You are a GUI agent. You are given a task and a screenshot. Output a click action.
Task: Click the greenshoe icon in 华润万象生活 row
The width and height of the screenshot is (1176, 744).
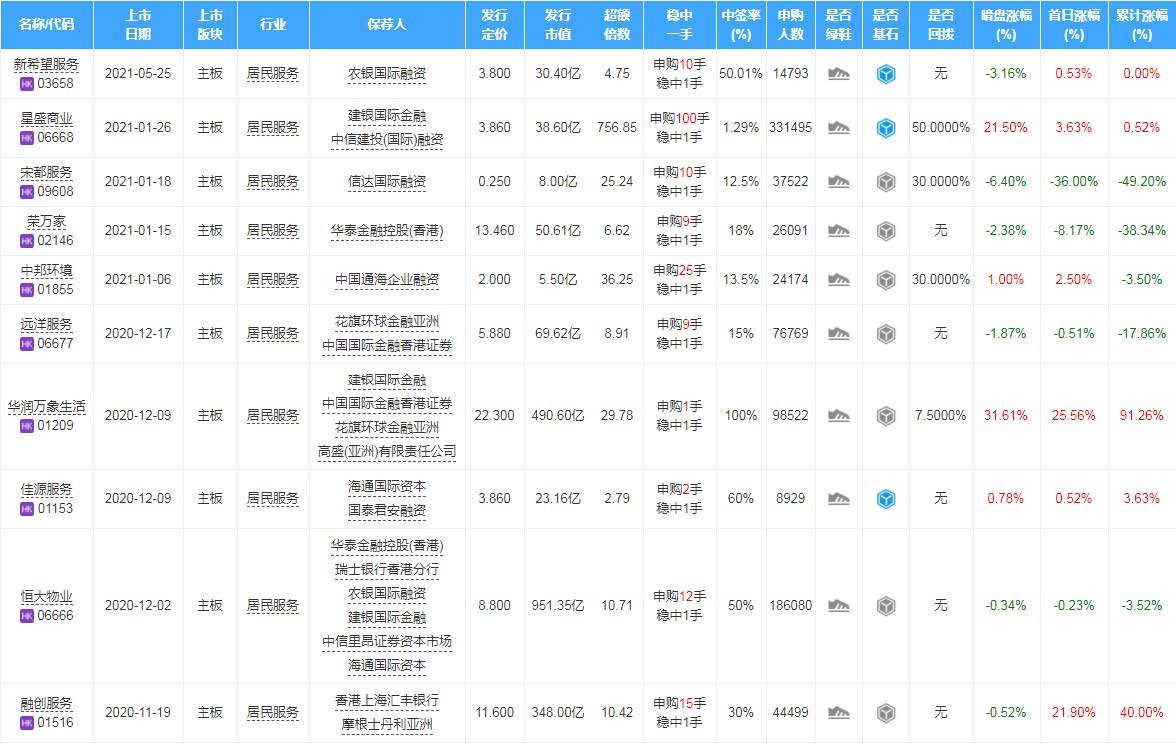coord(838,416)
